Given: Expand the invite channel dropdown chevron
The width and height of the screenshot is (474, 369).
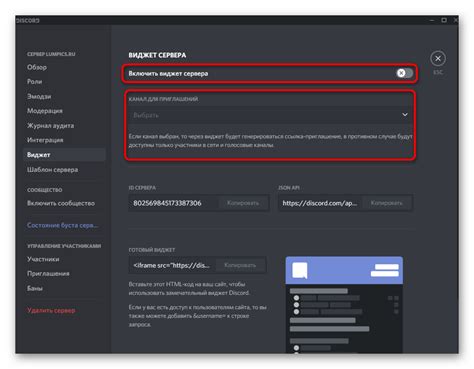Looking at the screenshot, I should click(405, 115).
